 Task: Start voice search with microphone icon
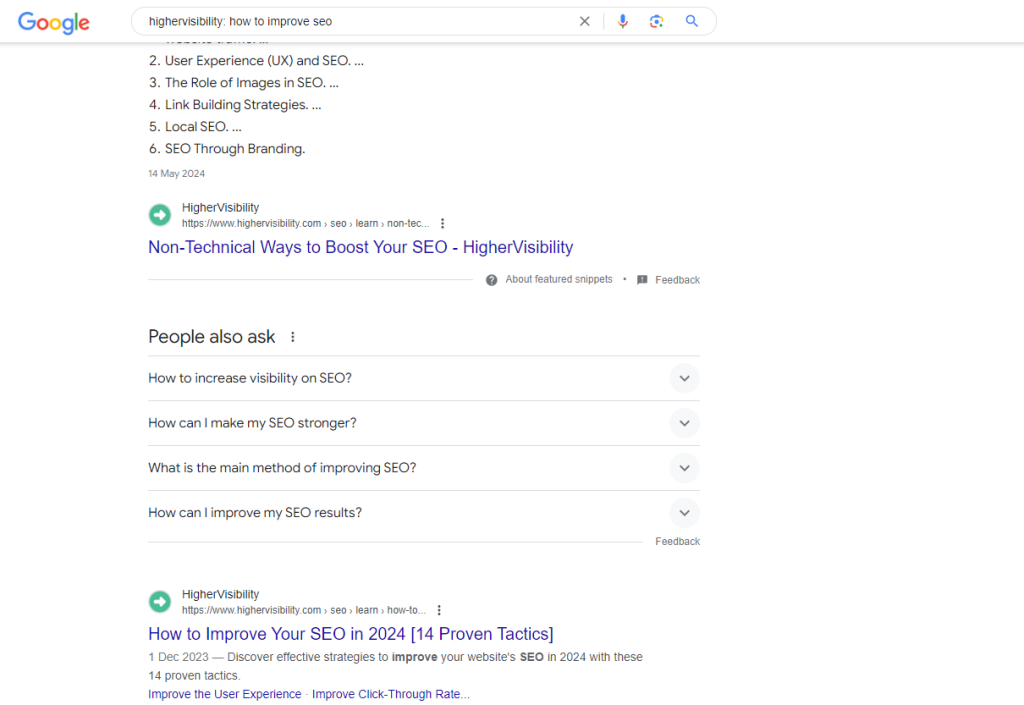coord(623,21)
